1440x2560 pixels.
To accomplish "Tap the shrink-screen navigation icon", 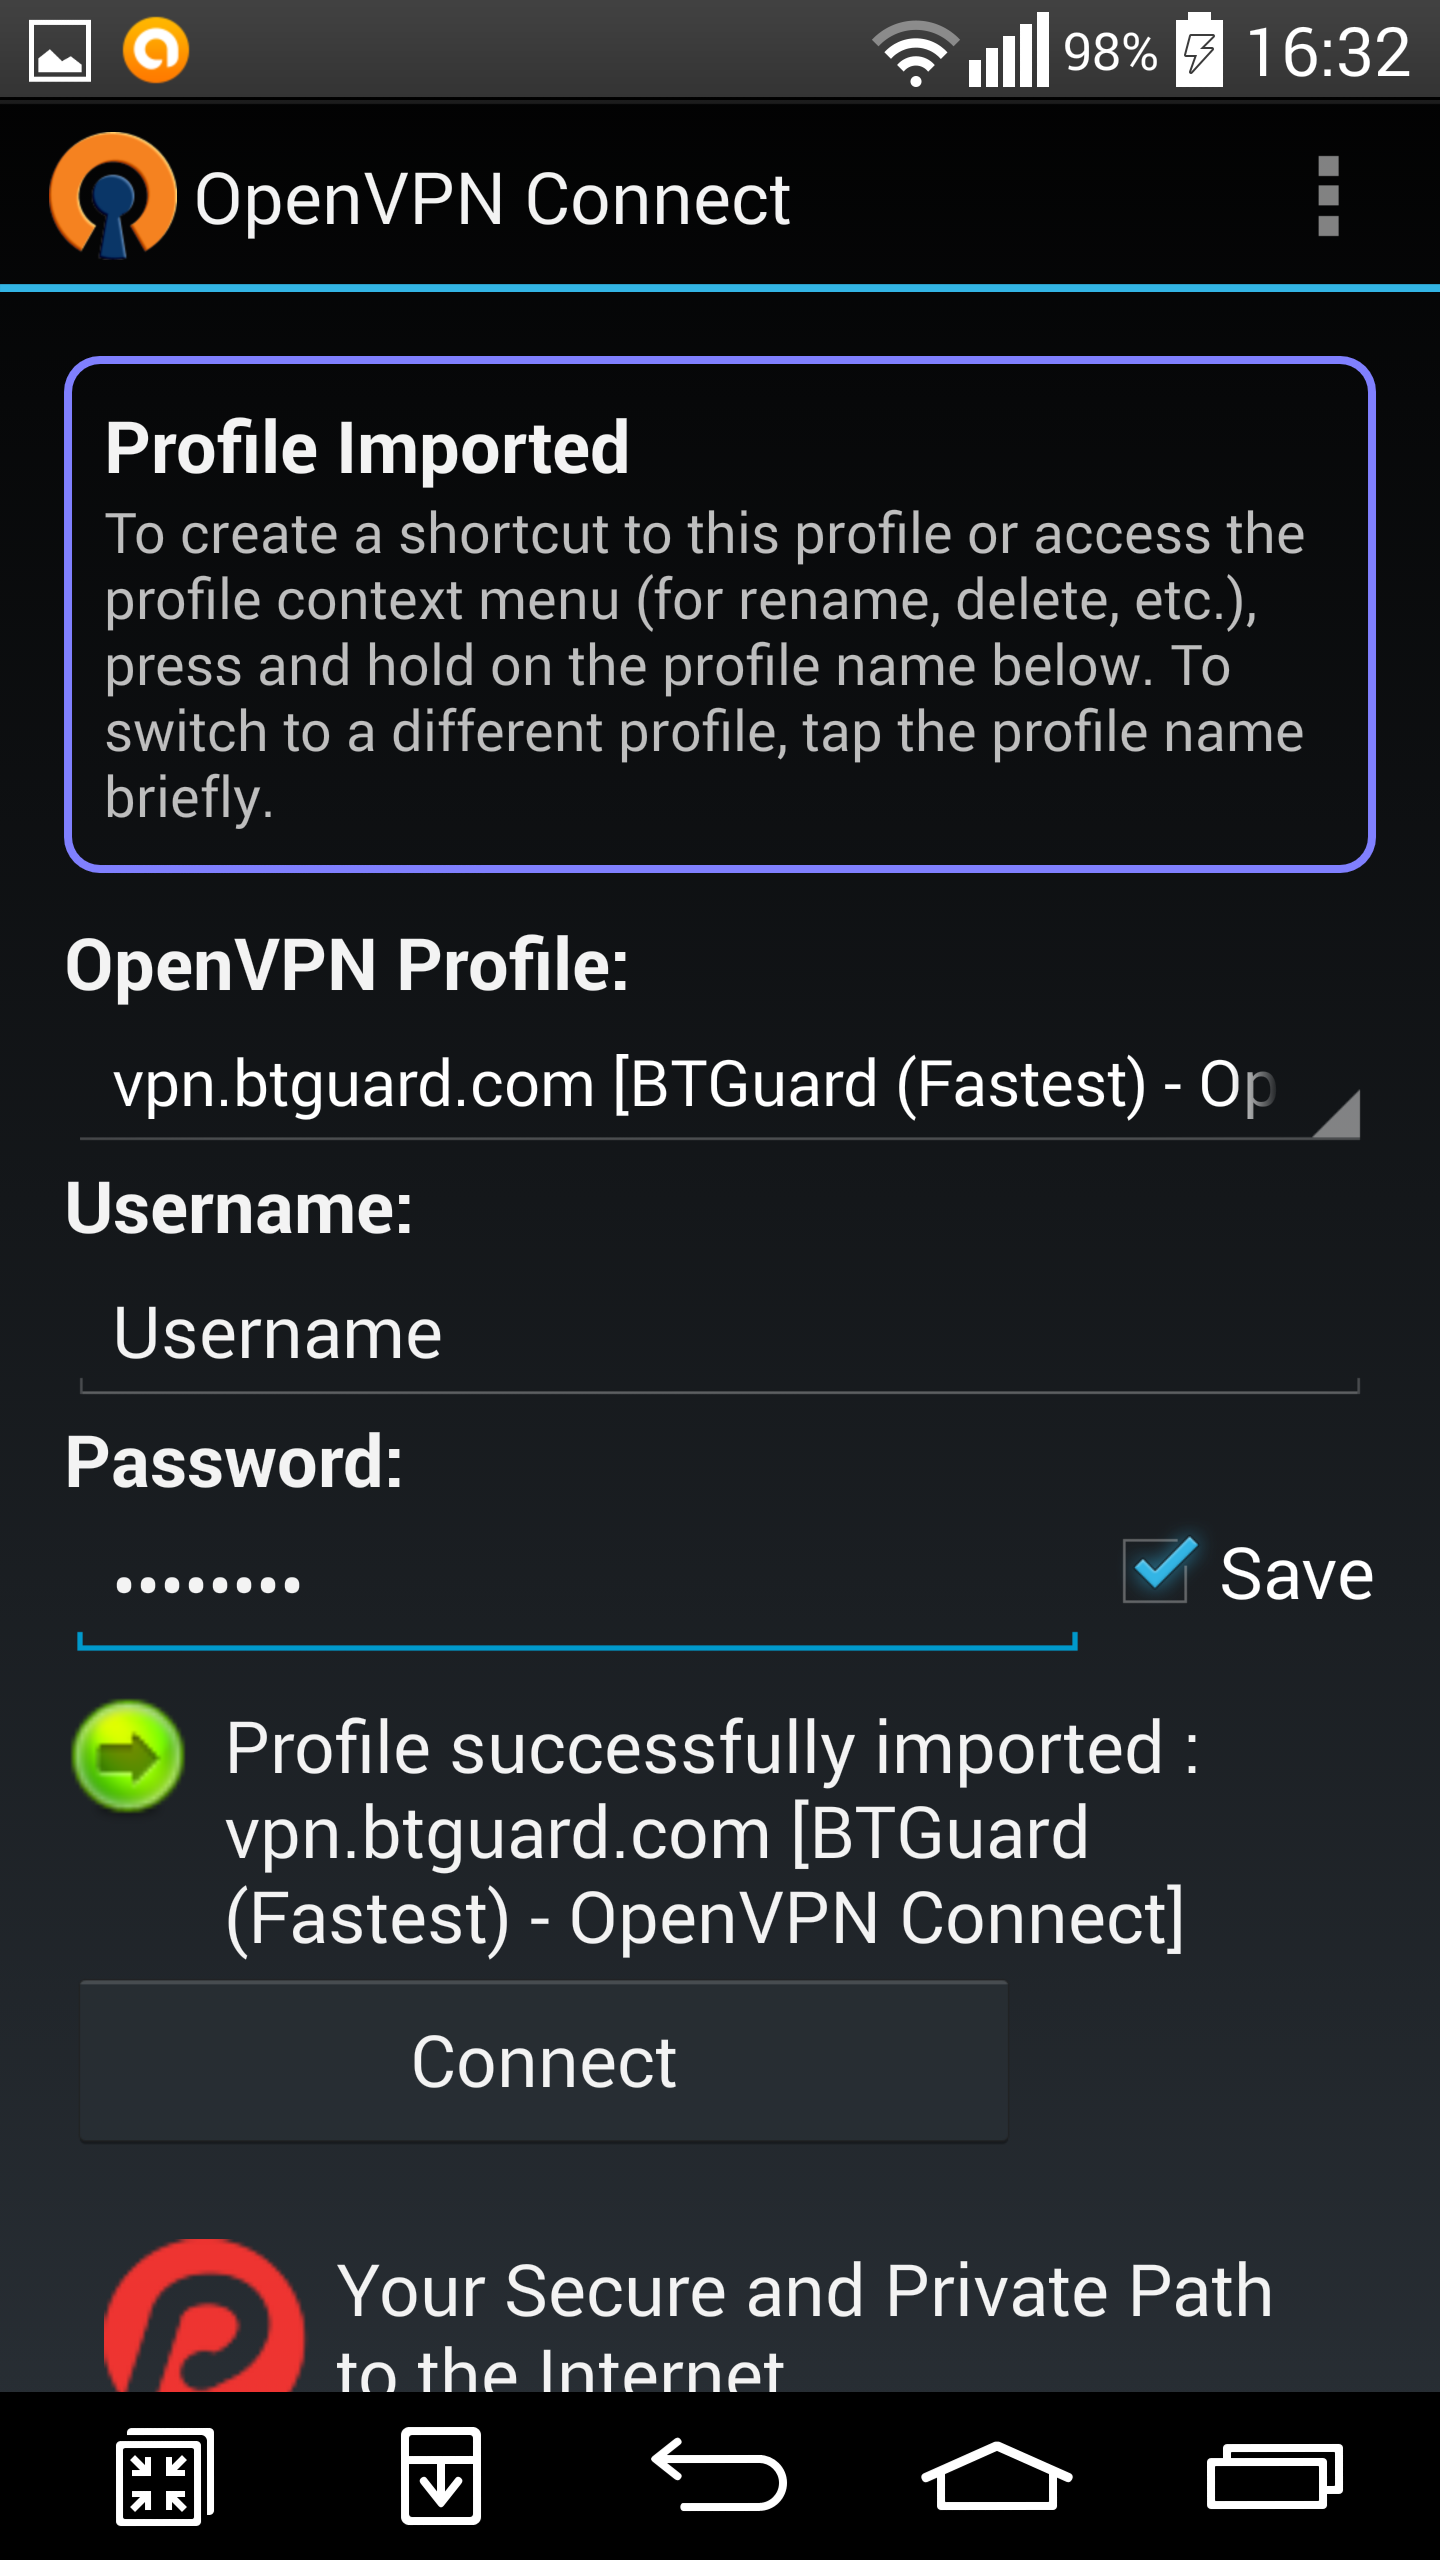I will pyautogui.click(x=164, y=2476).
